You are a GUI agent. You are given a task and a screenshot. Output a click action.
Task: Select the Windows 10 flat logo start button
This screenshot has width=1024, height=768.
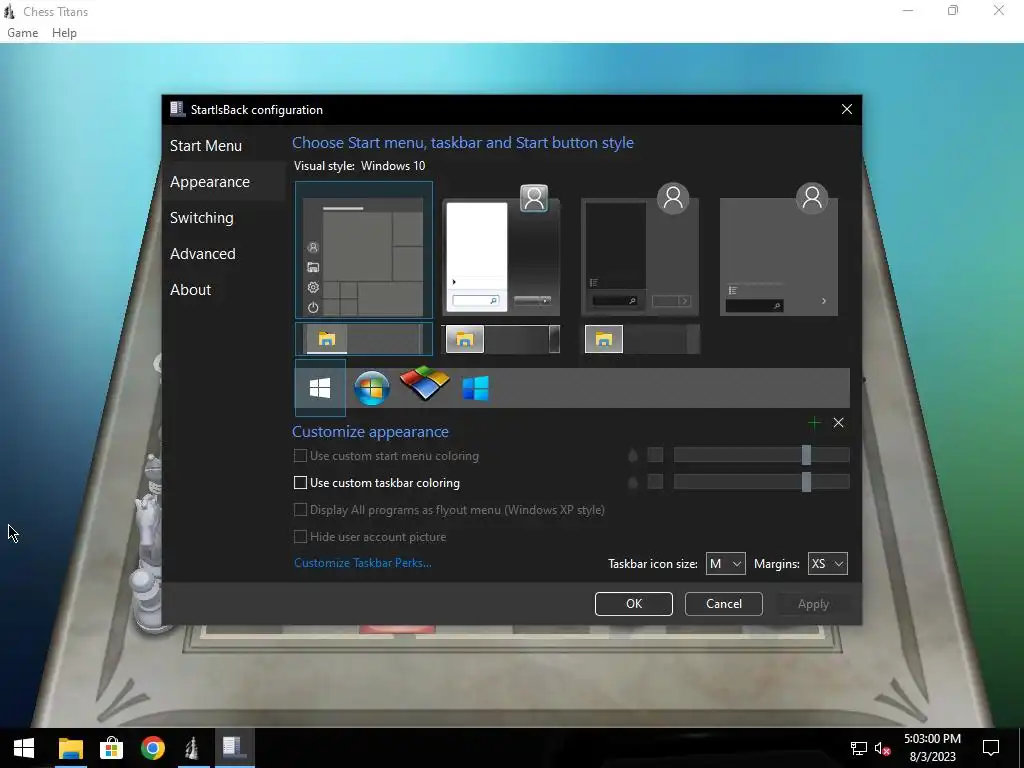[320, 388]
